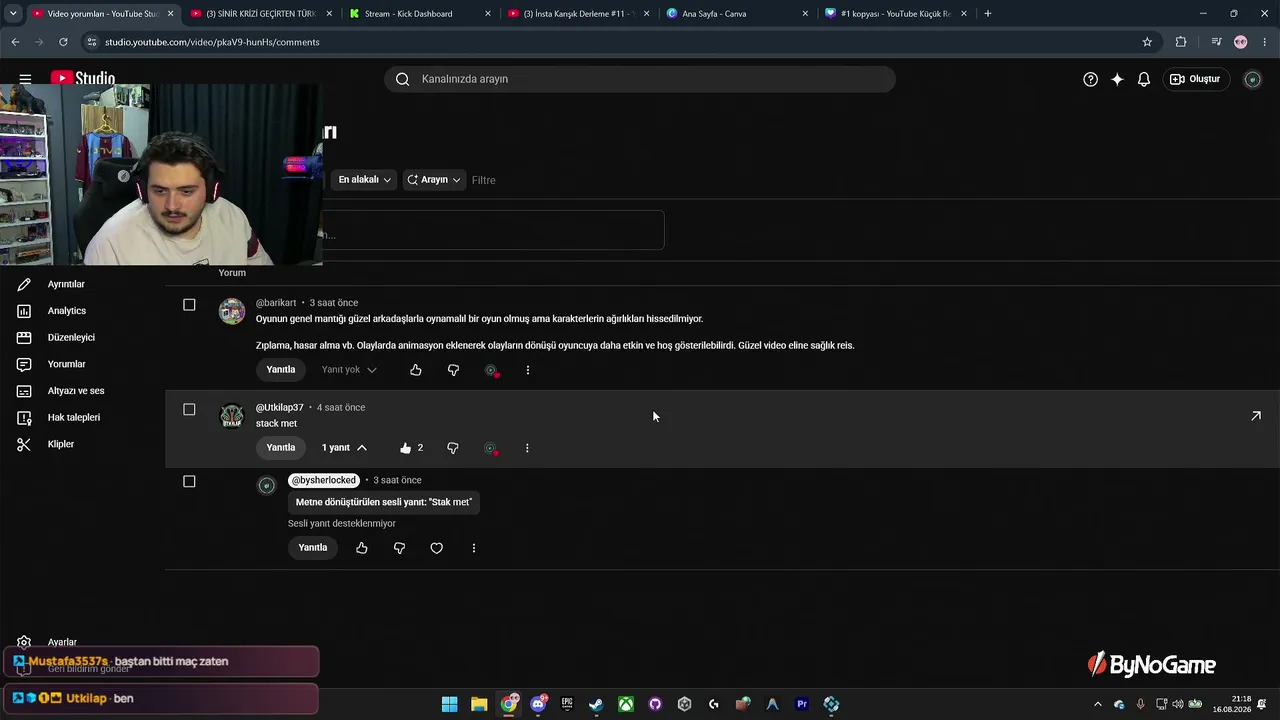Viewport: 1280px width, 720px height.
Task: Heart the @Utkilap37 comment
Action: point(490,448)
